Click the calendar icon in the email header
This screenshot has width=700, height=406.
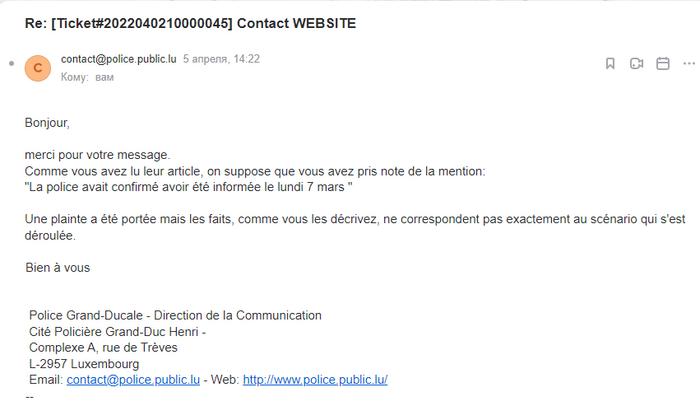(x=662, y=64)
